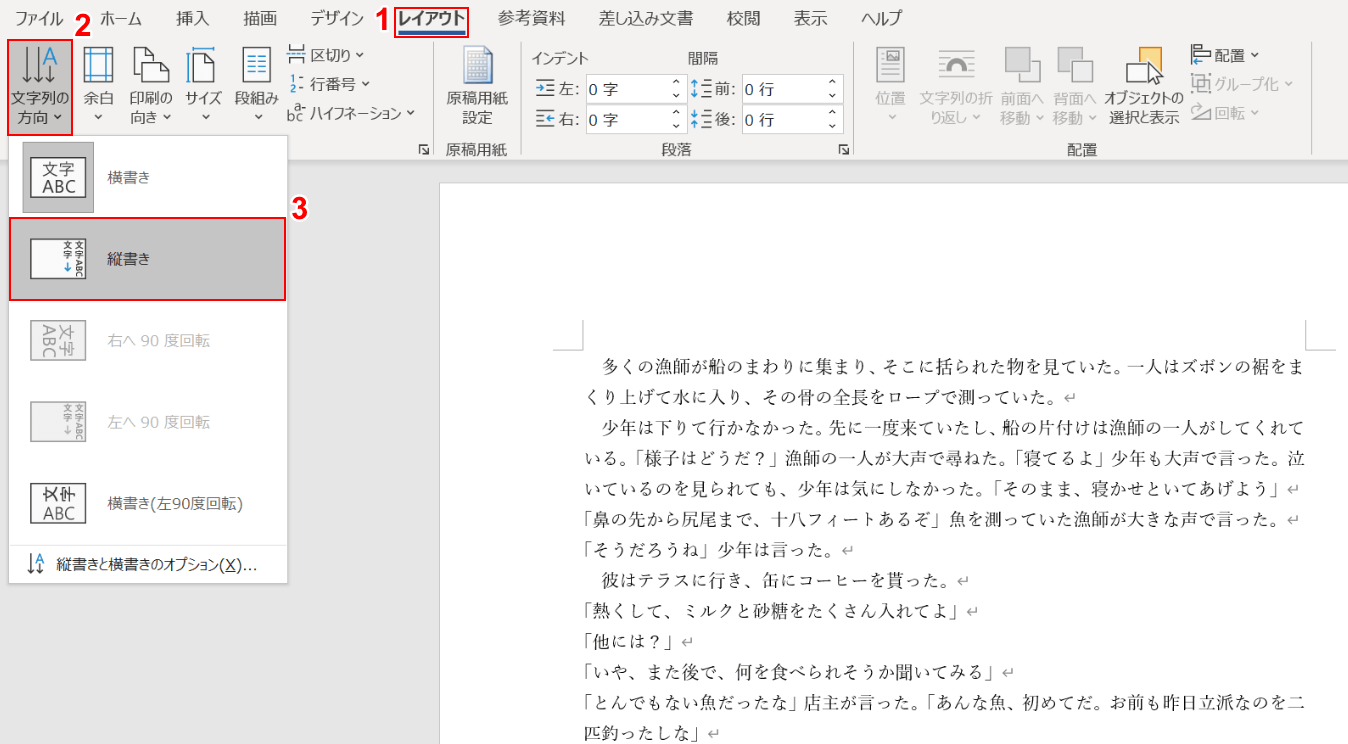
Task: Open オブジェクトの選択と表示 selection pane
Action: coord(1144,88)
